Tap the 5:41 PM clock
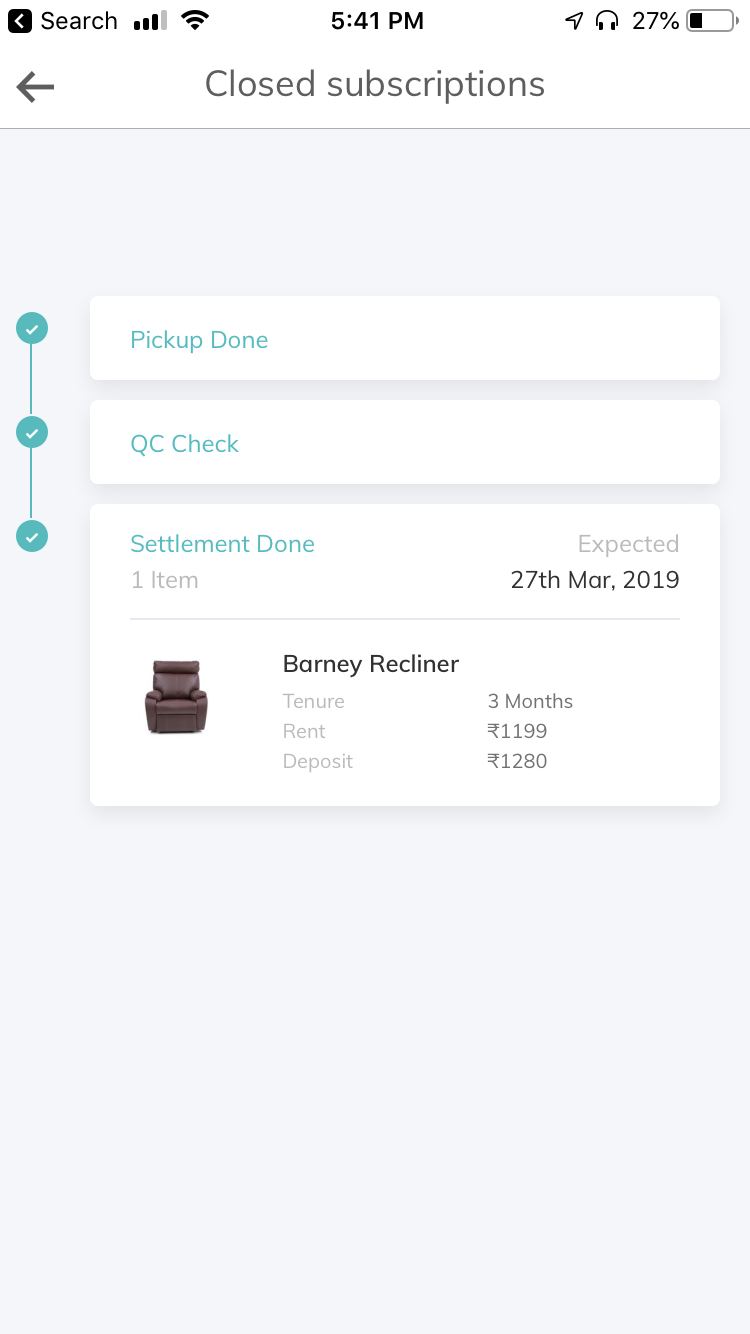This screenshot has width=750, height=1334. pos(377,21)
